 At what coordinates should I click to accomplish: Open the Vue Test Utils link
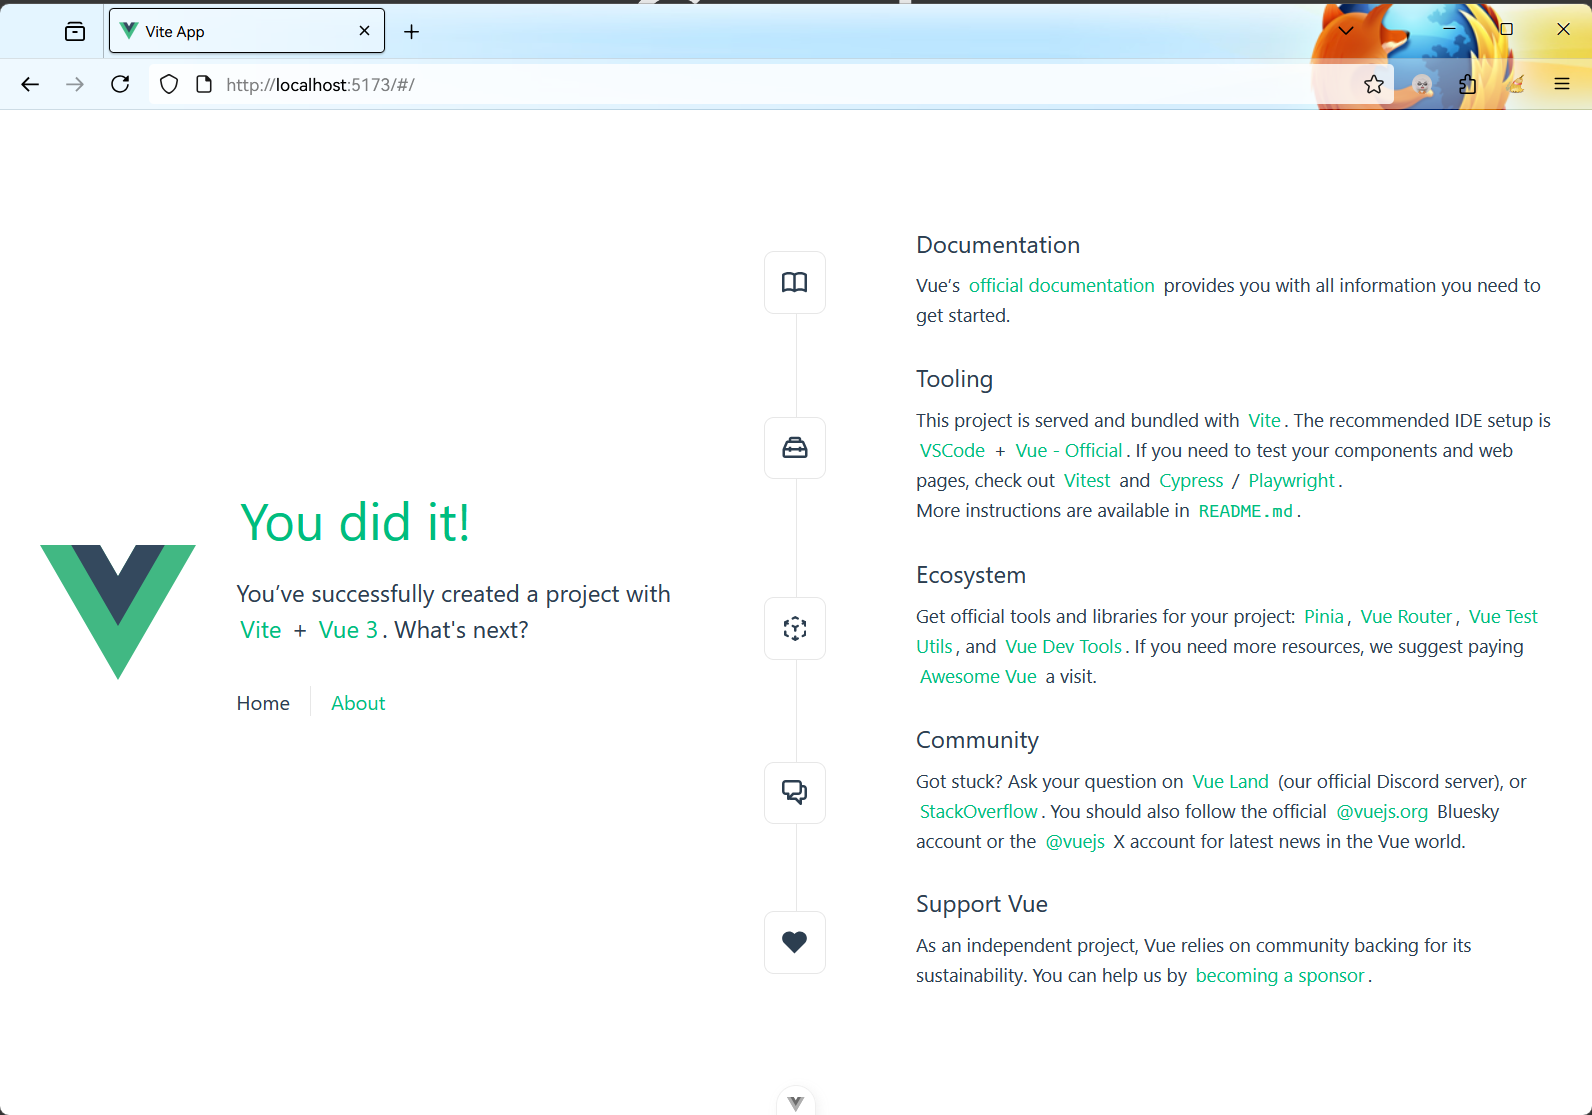(x=1503, y=616)
